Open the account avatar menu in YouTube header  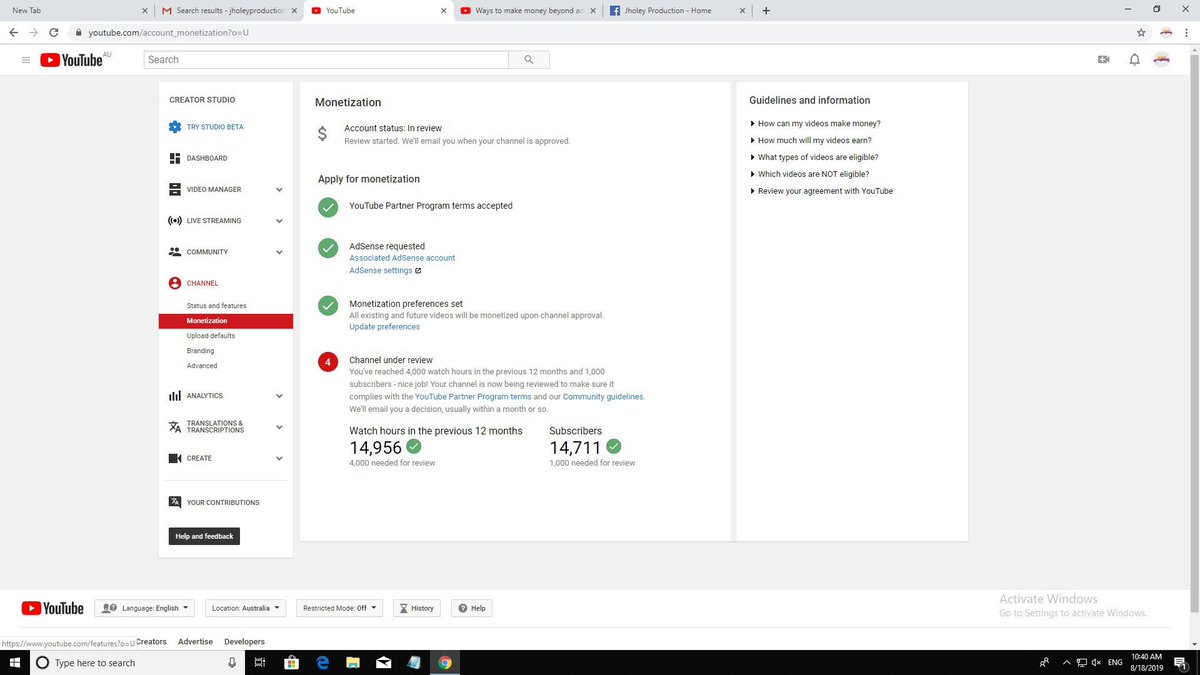click(1162, 60)
